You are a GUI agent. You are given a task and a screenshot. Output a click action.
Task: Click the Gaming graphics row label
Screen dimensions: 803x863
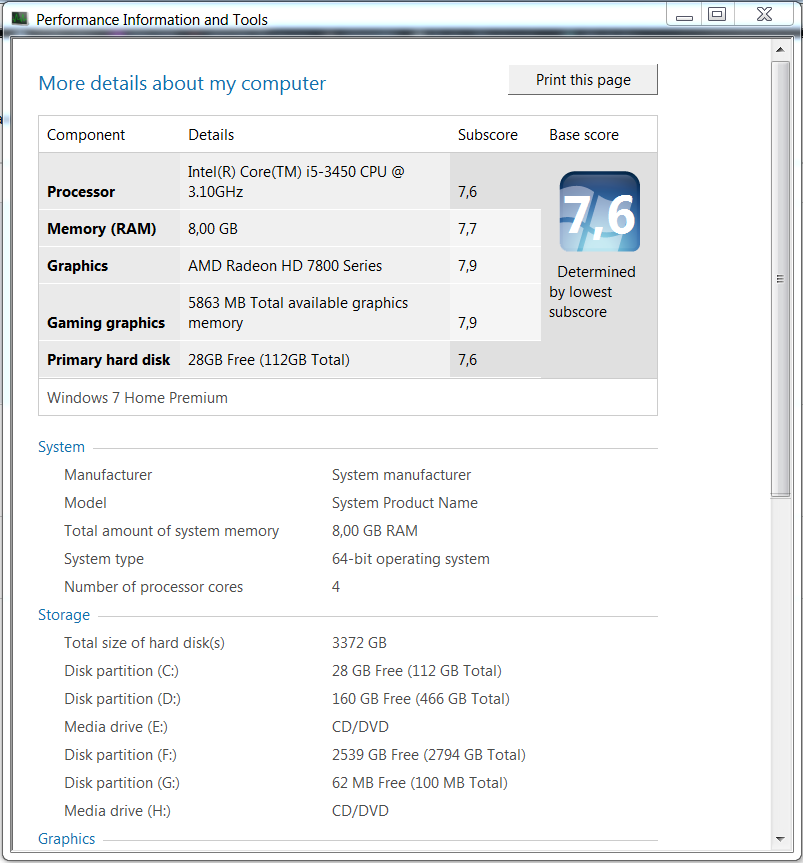point(106,323)
